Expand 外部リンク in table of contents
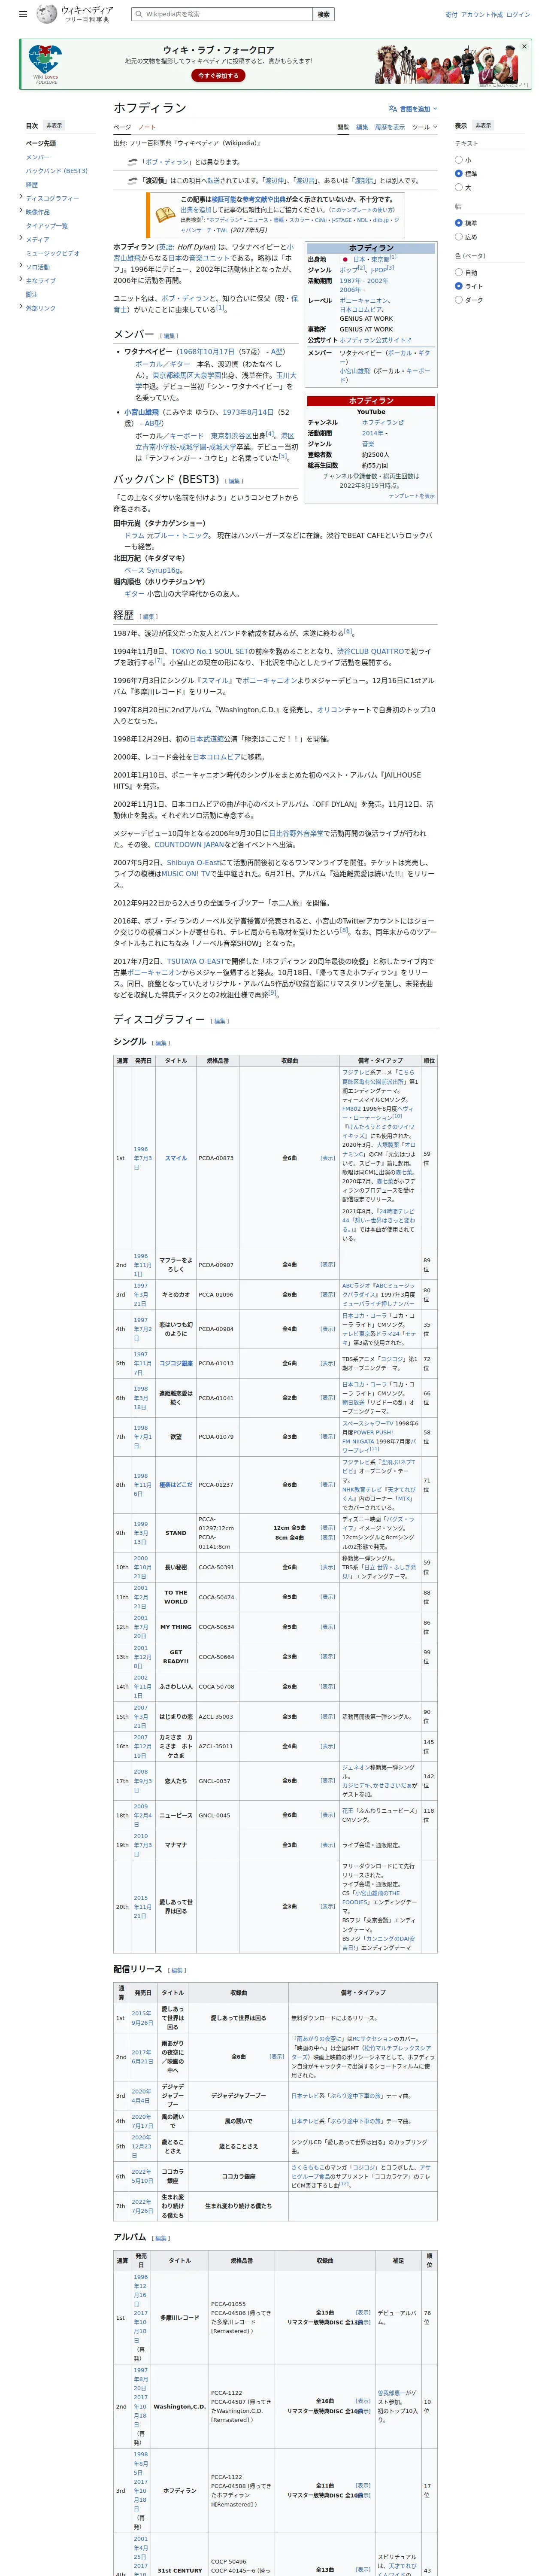 (20, 307)
